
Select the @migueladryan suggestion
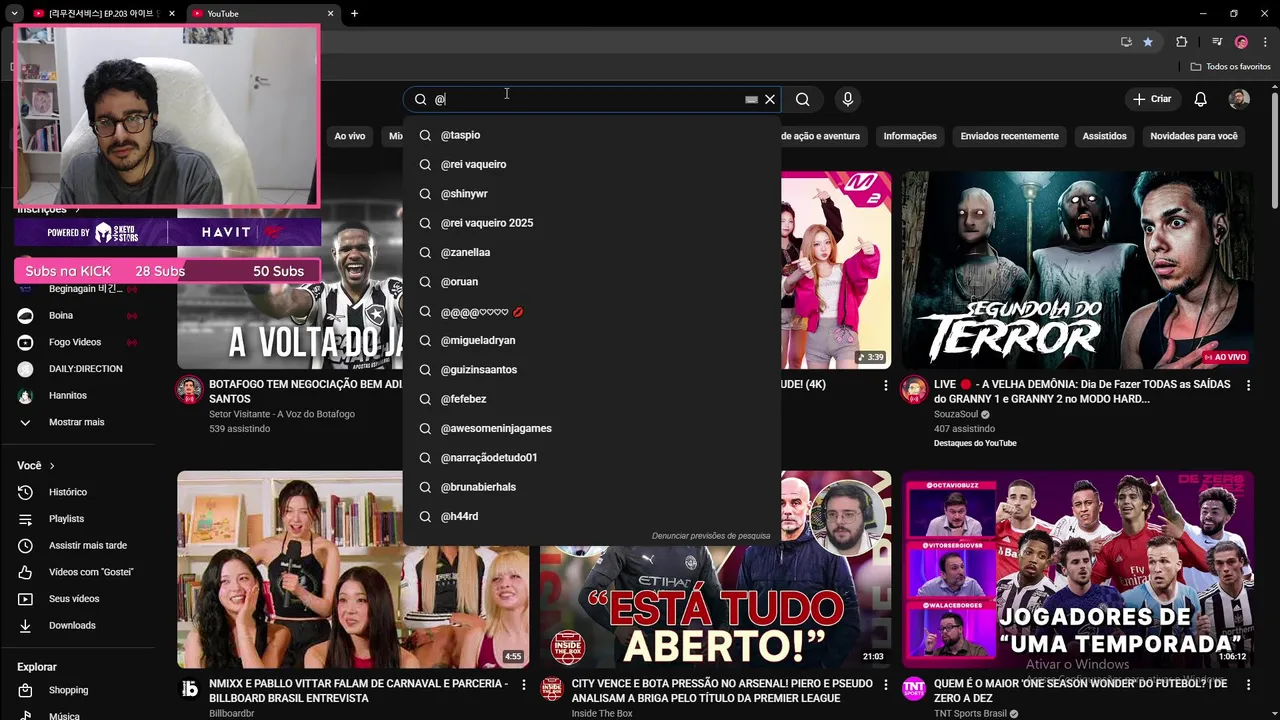pos(592,340)
